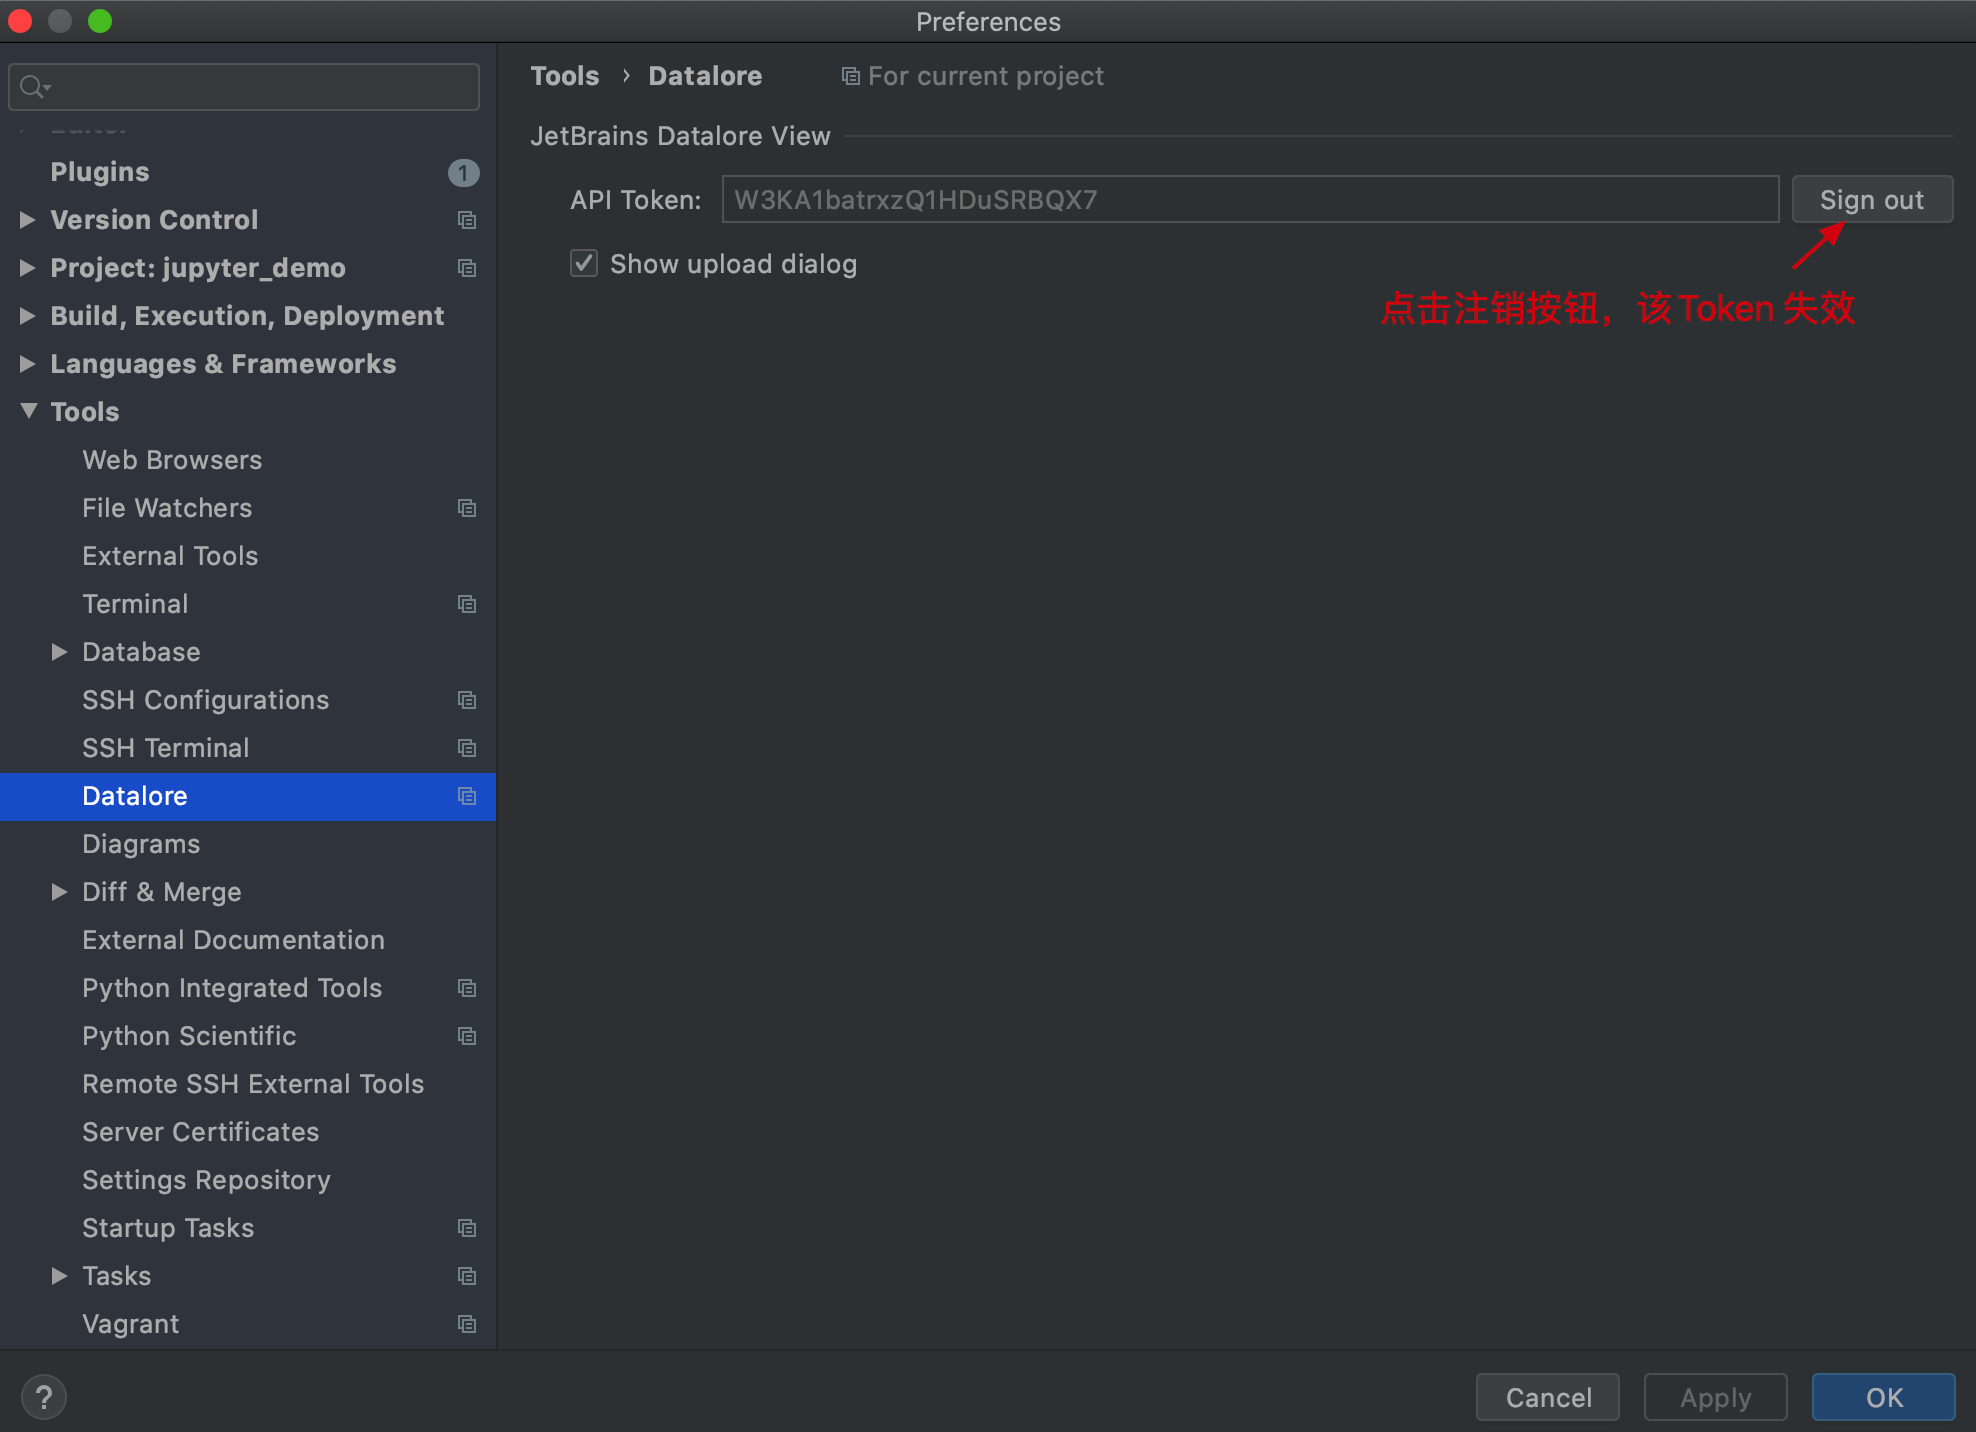Select Datalore in the Tools list

[x=248, y=796]
